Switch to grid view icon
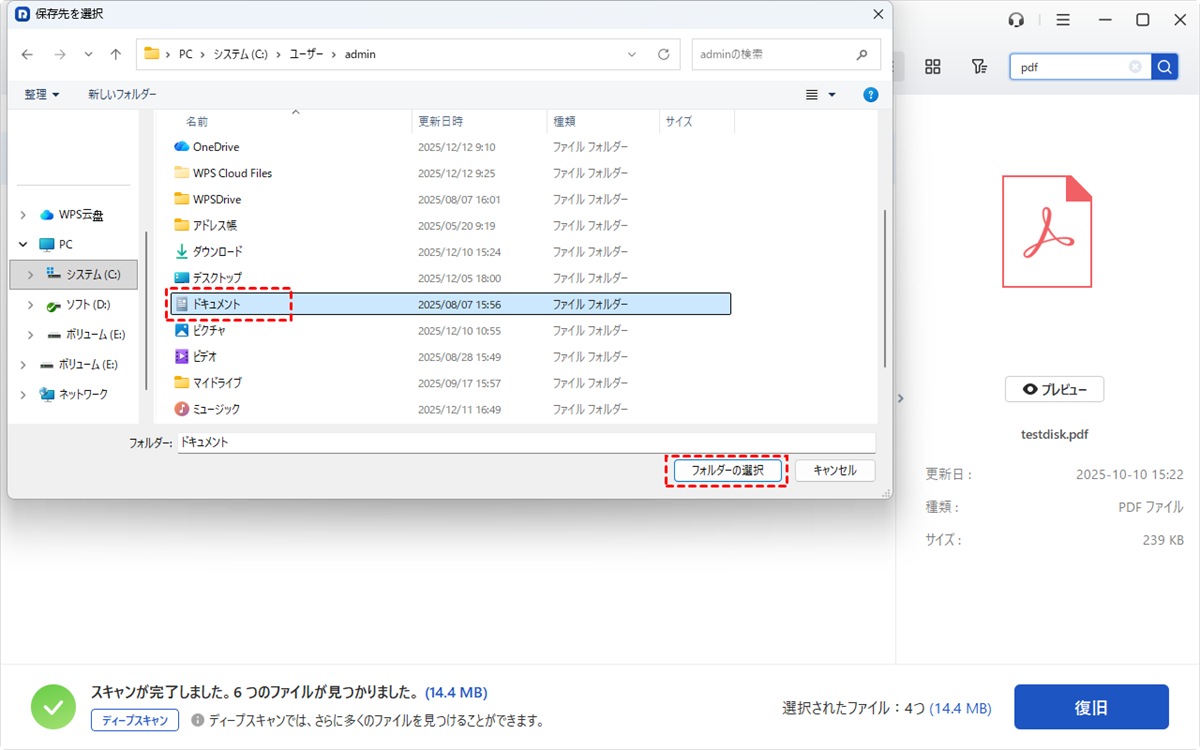The image size is (1200, 750). coord(933,66)
